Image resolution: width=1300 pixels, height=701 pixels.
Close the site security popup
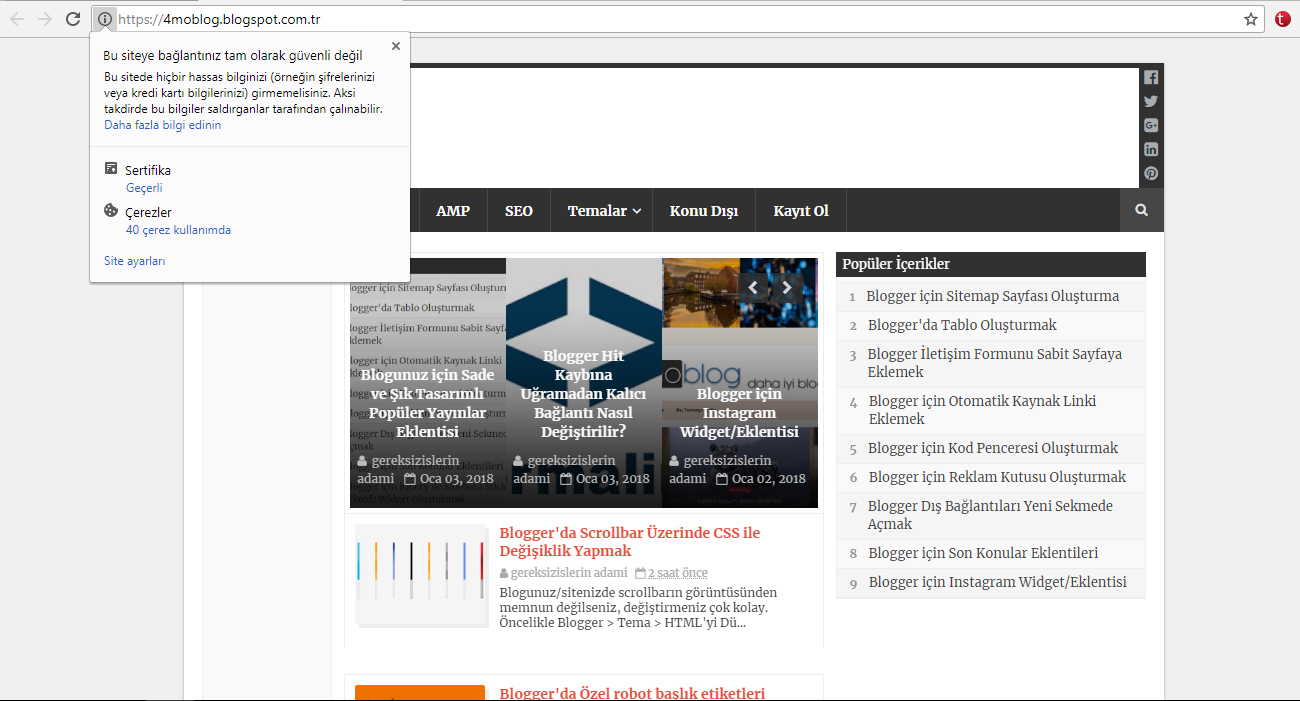[x=396, y=46]
